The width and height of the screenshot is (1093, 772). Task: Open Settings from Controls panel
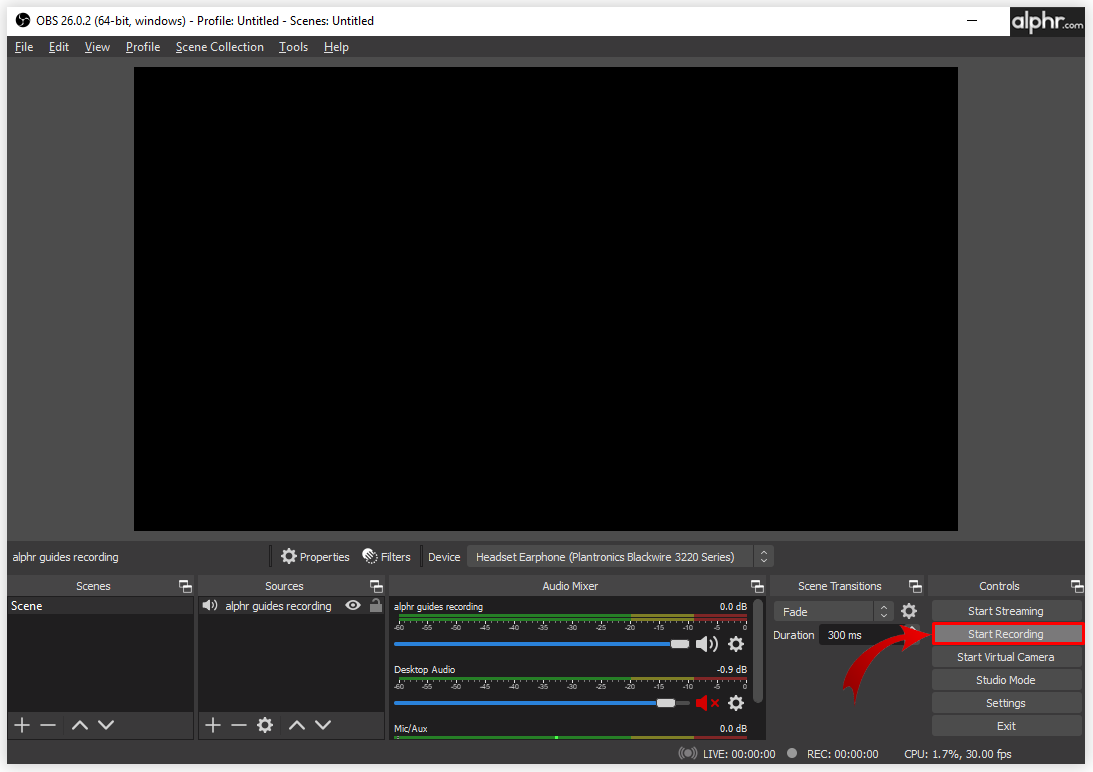coord(1005,703)
